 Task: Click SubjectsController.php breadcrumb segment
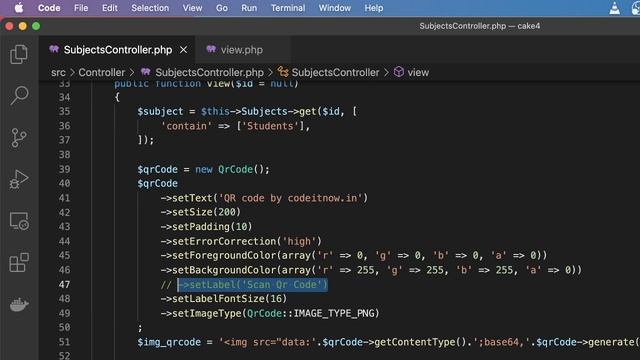[209, 72]
